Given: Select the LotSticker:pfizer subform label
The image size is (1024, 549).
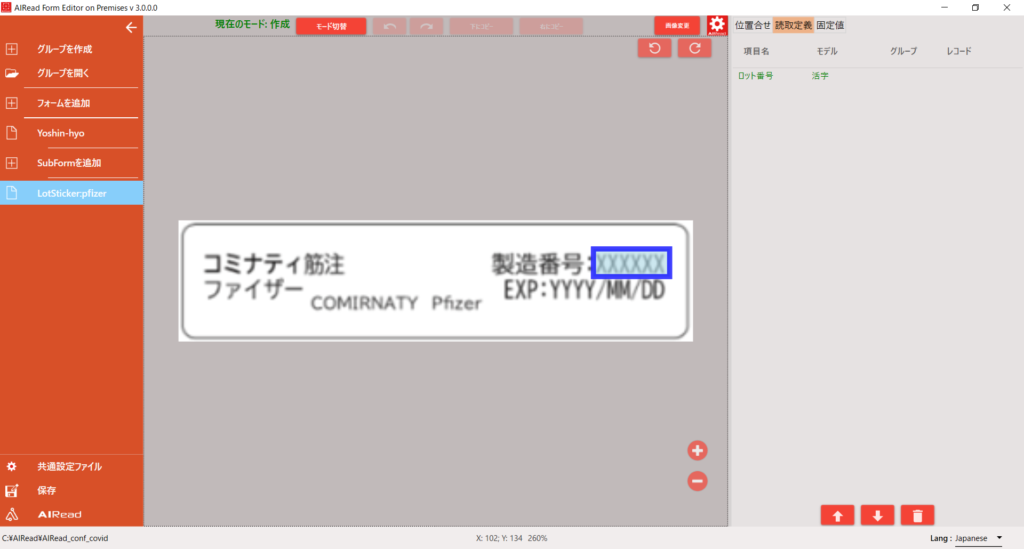Looking at the screenshot, I should pyautogui.click(x=72, y=193).
